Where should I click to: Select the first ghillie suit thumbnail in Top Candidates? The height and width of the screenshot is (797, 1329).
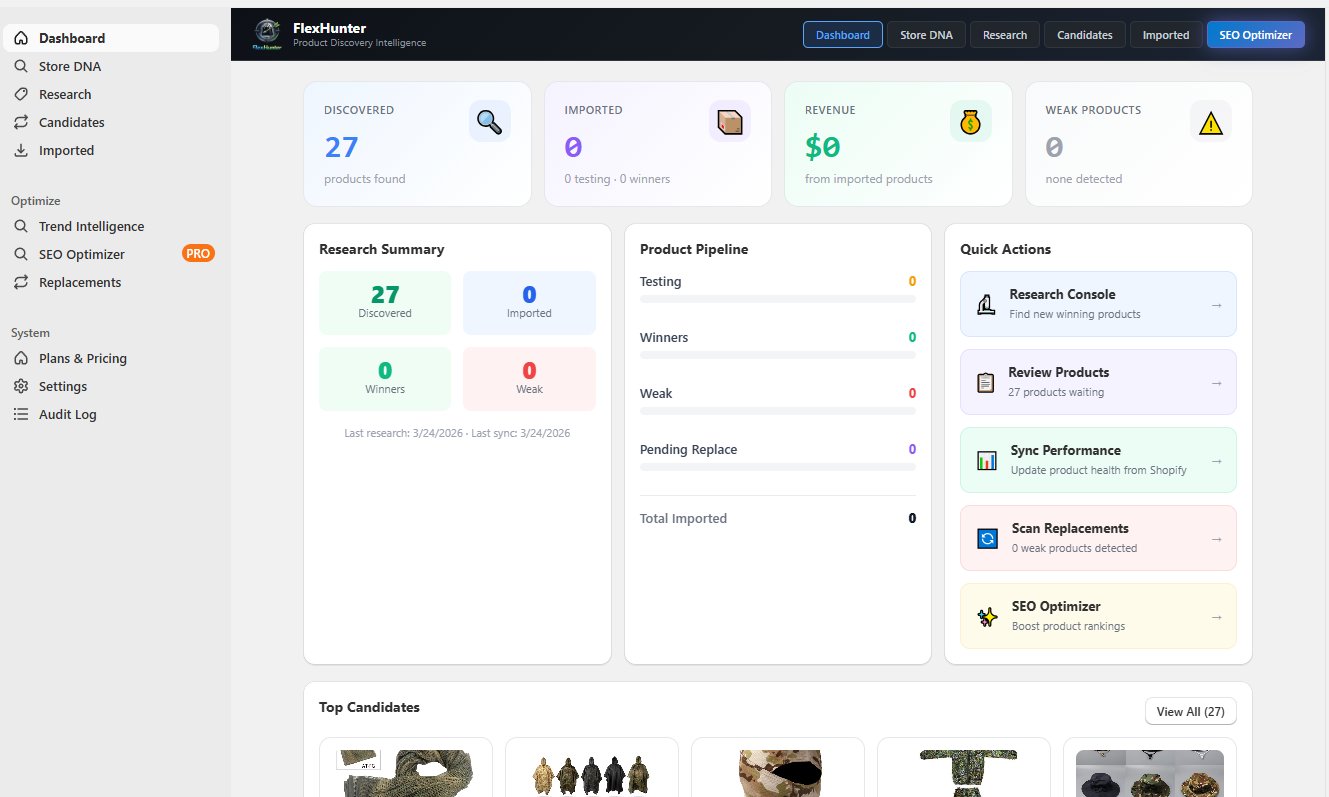point(405,772)
